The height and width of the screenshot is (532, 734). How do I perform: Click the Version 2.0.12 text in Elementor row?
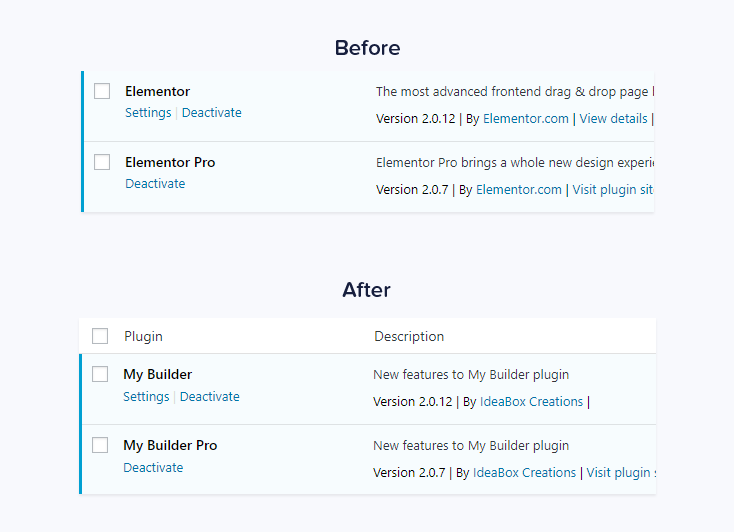tap(415, 119)
